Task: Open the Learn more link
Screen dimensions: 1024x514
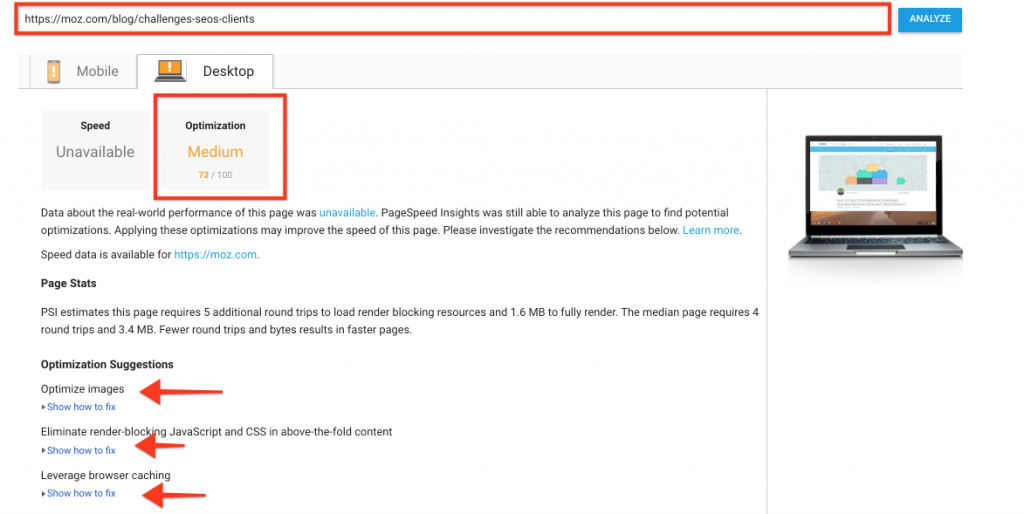Action: 711,231
